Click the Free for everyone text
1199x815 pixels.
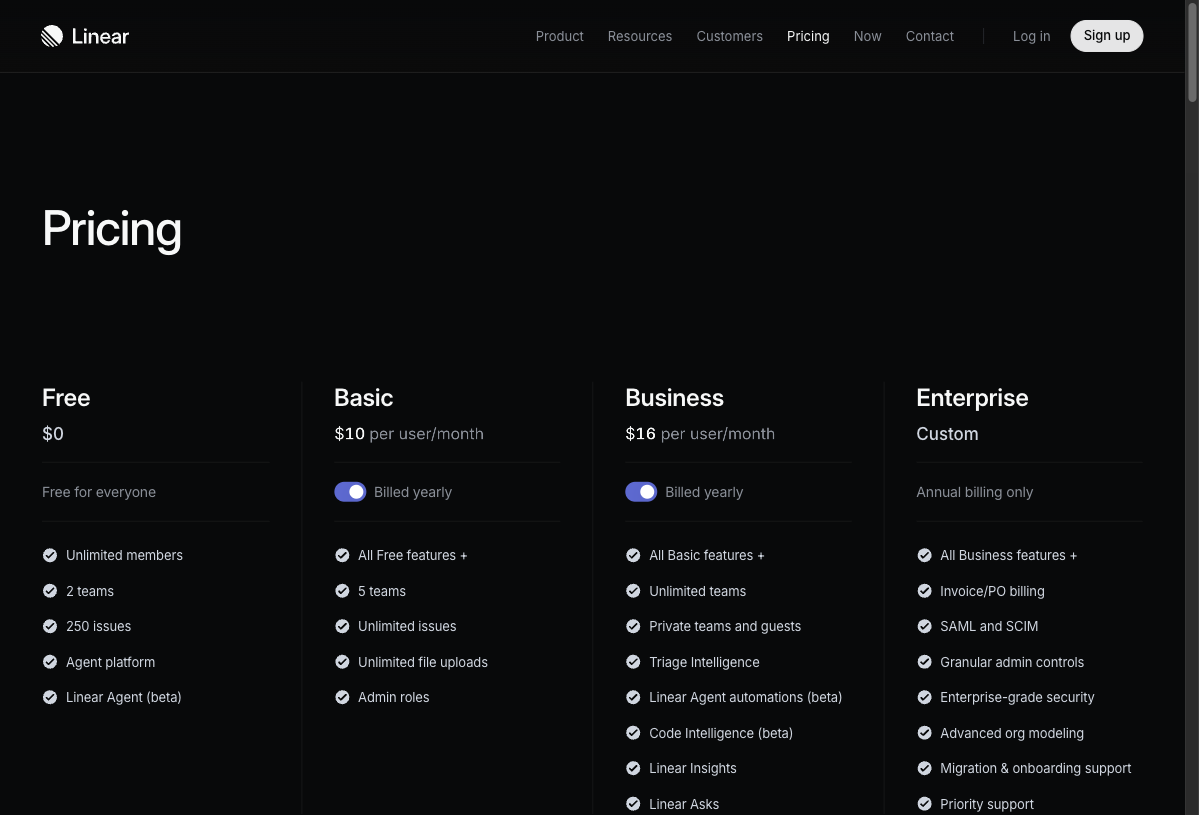[x=99, y=492]
